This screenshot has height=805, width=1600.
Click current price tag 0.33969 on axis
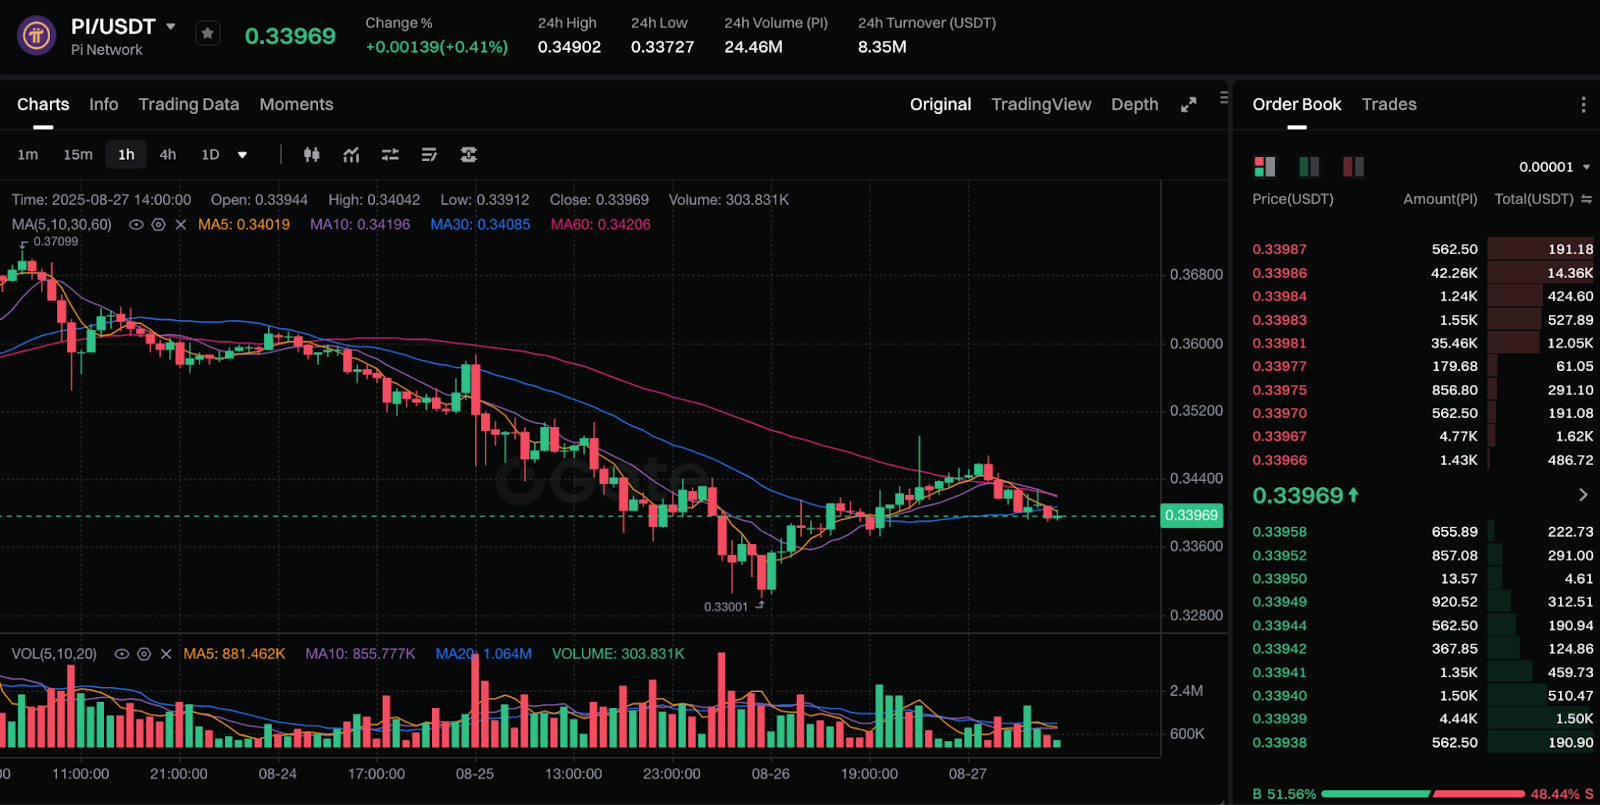(x=1191, y=516)
